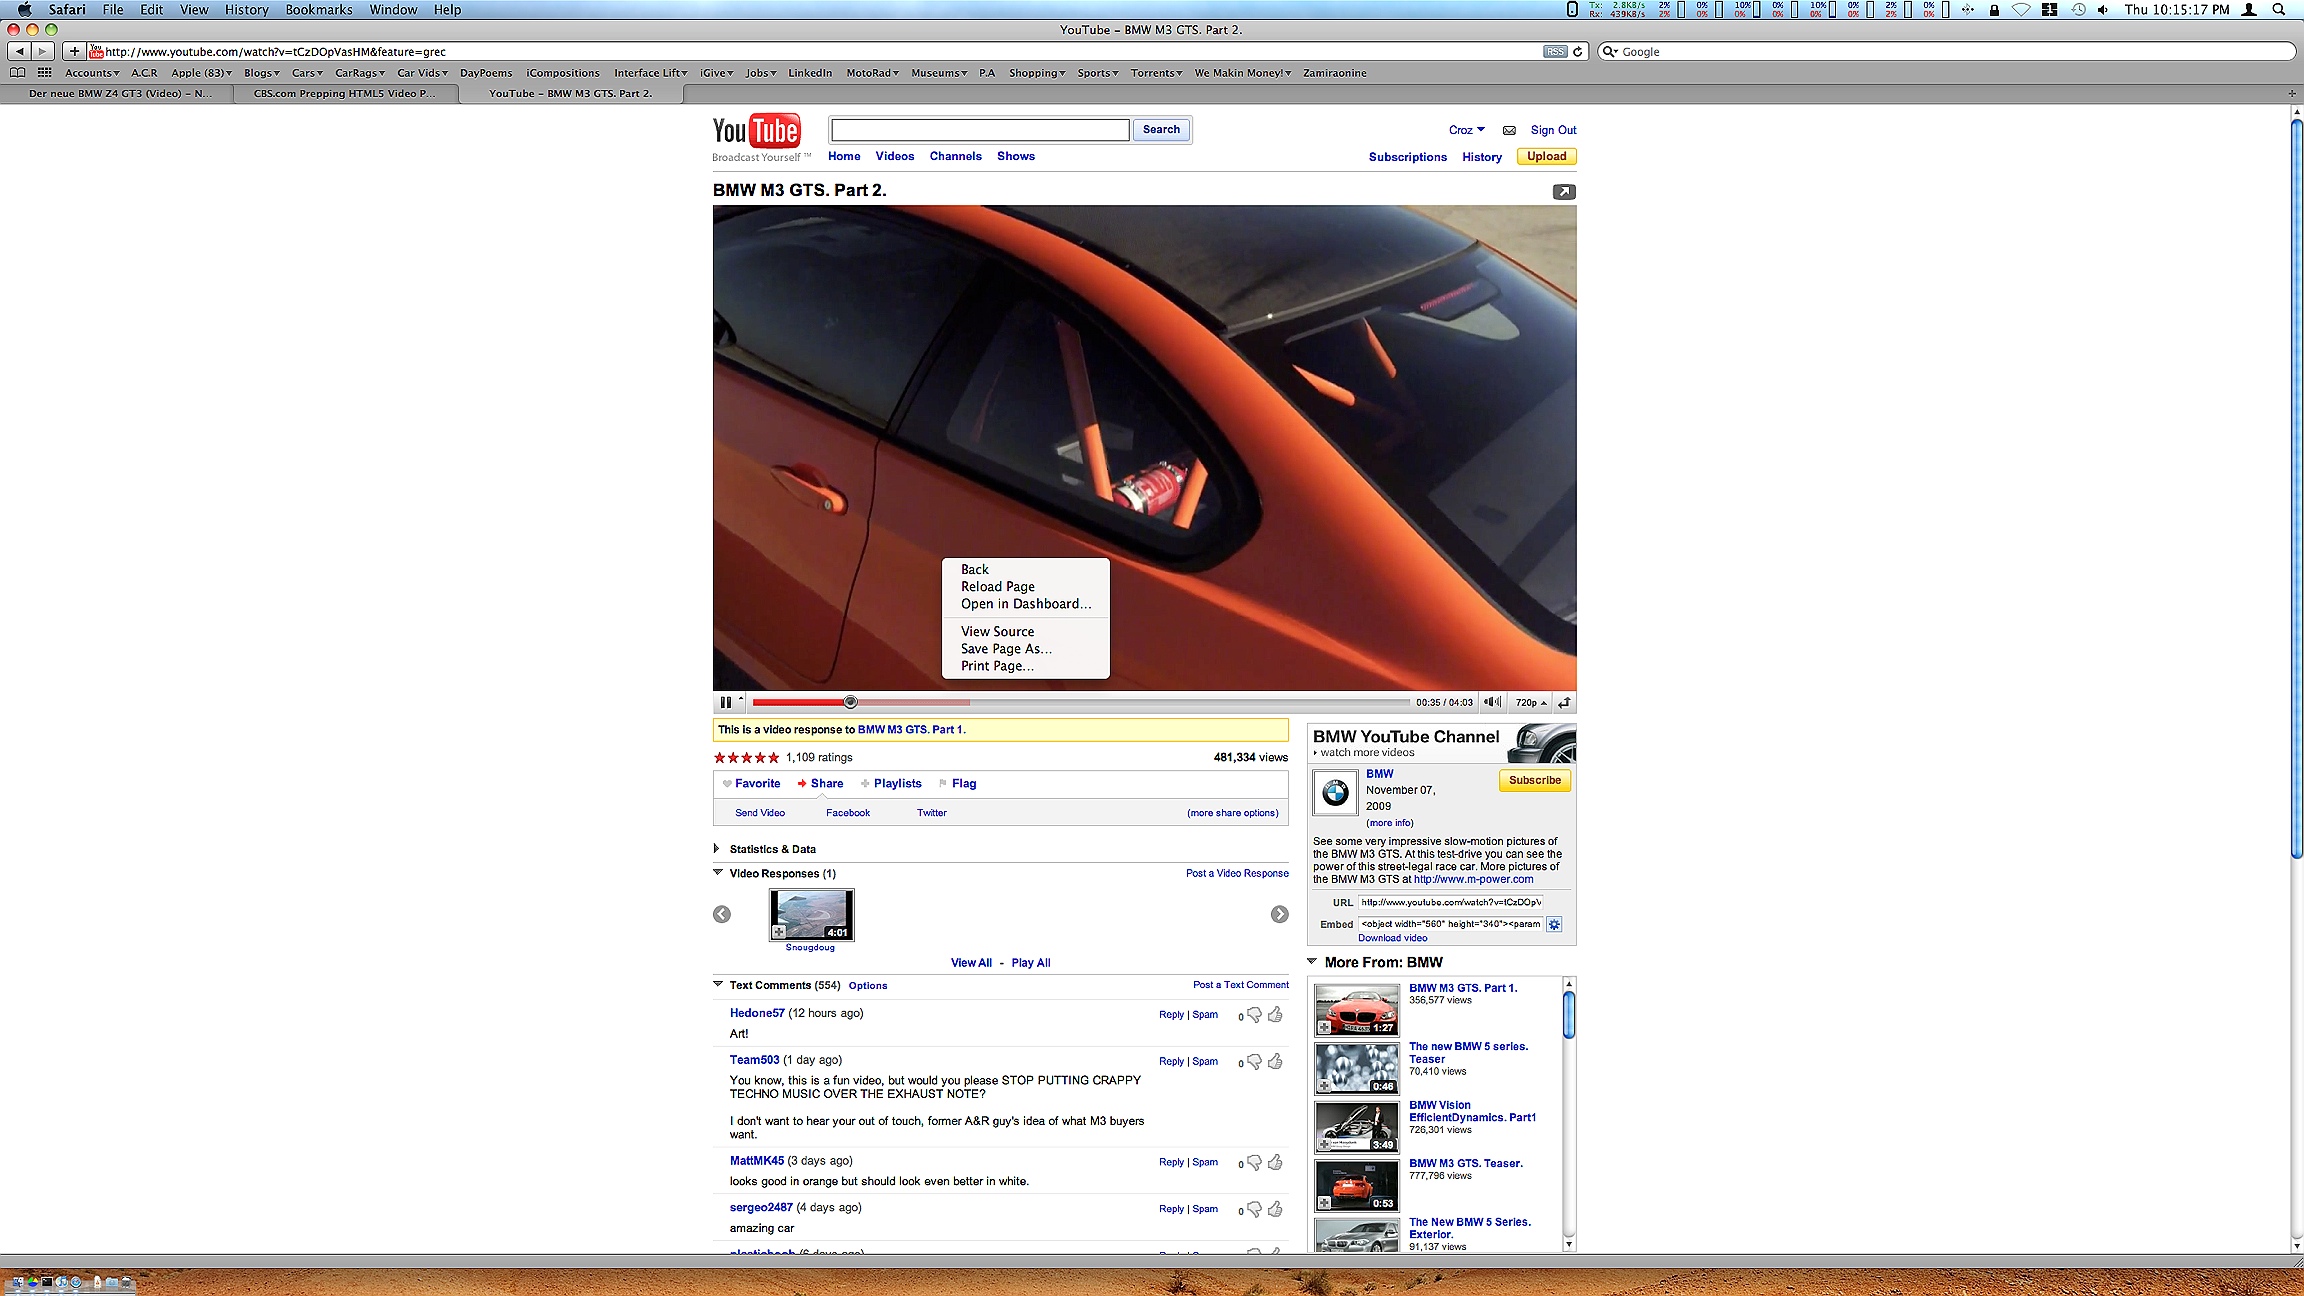Click the Safari Google search field

[x=1947, y=51]
